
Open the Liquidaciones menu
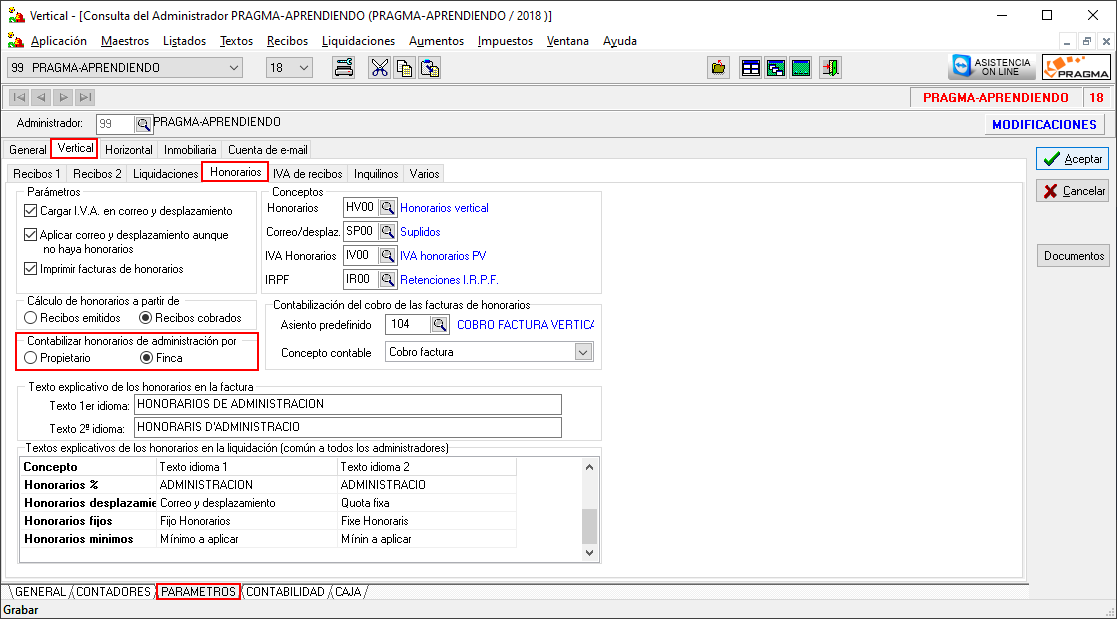click(x=358, y=41)
